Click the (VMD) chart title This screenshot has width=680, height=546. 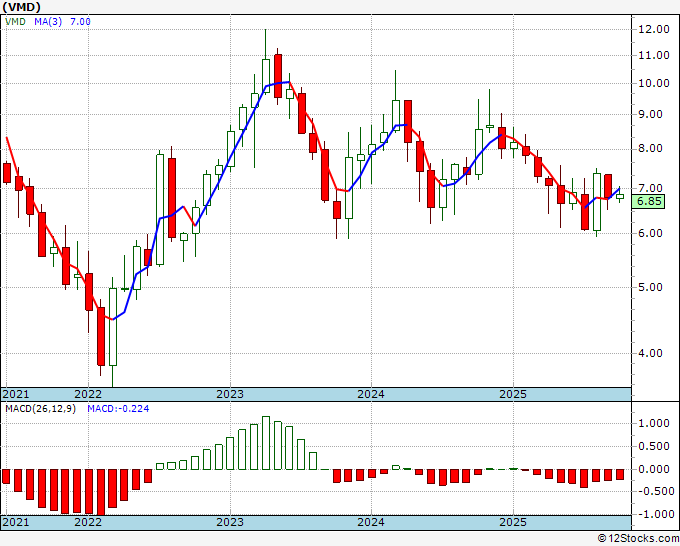[22, 7]
